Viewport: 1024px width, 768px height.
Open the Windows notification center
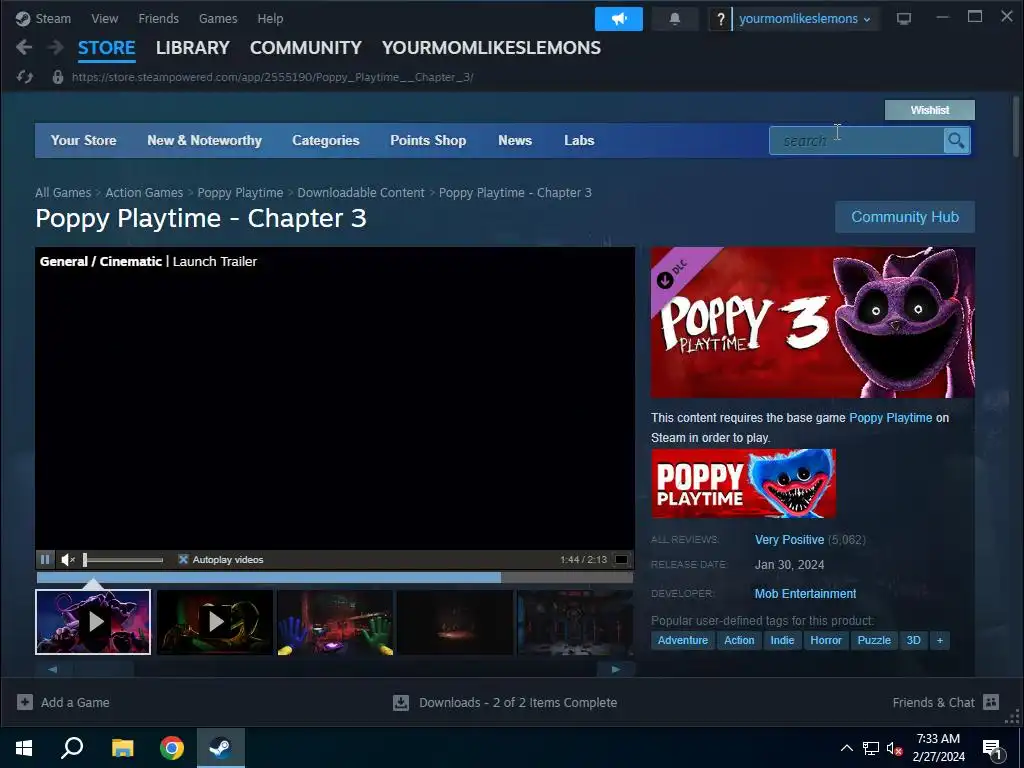click(x=993, y=749)
